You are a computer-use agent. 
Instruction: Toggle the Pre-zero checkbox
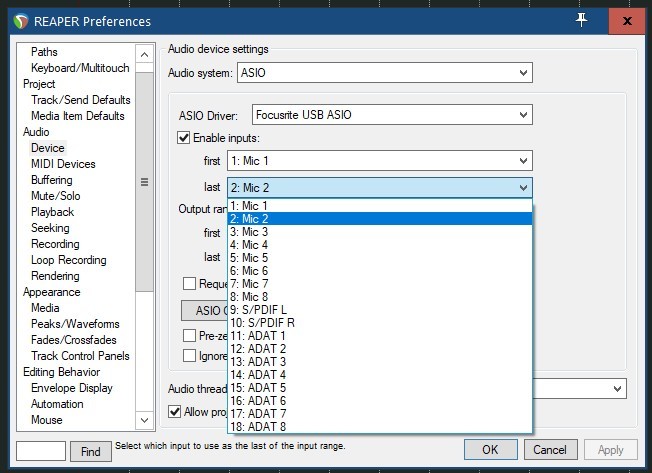click(189, 336)
